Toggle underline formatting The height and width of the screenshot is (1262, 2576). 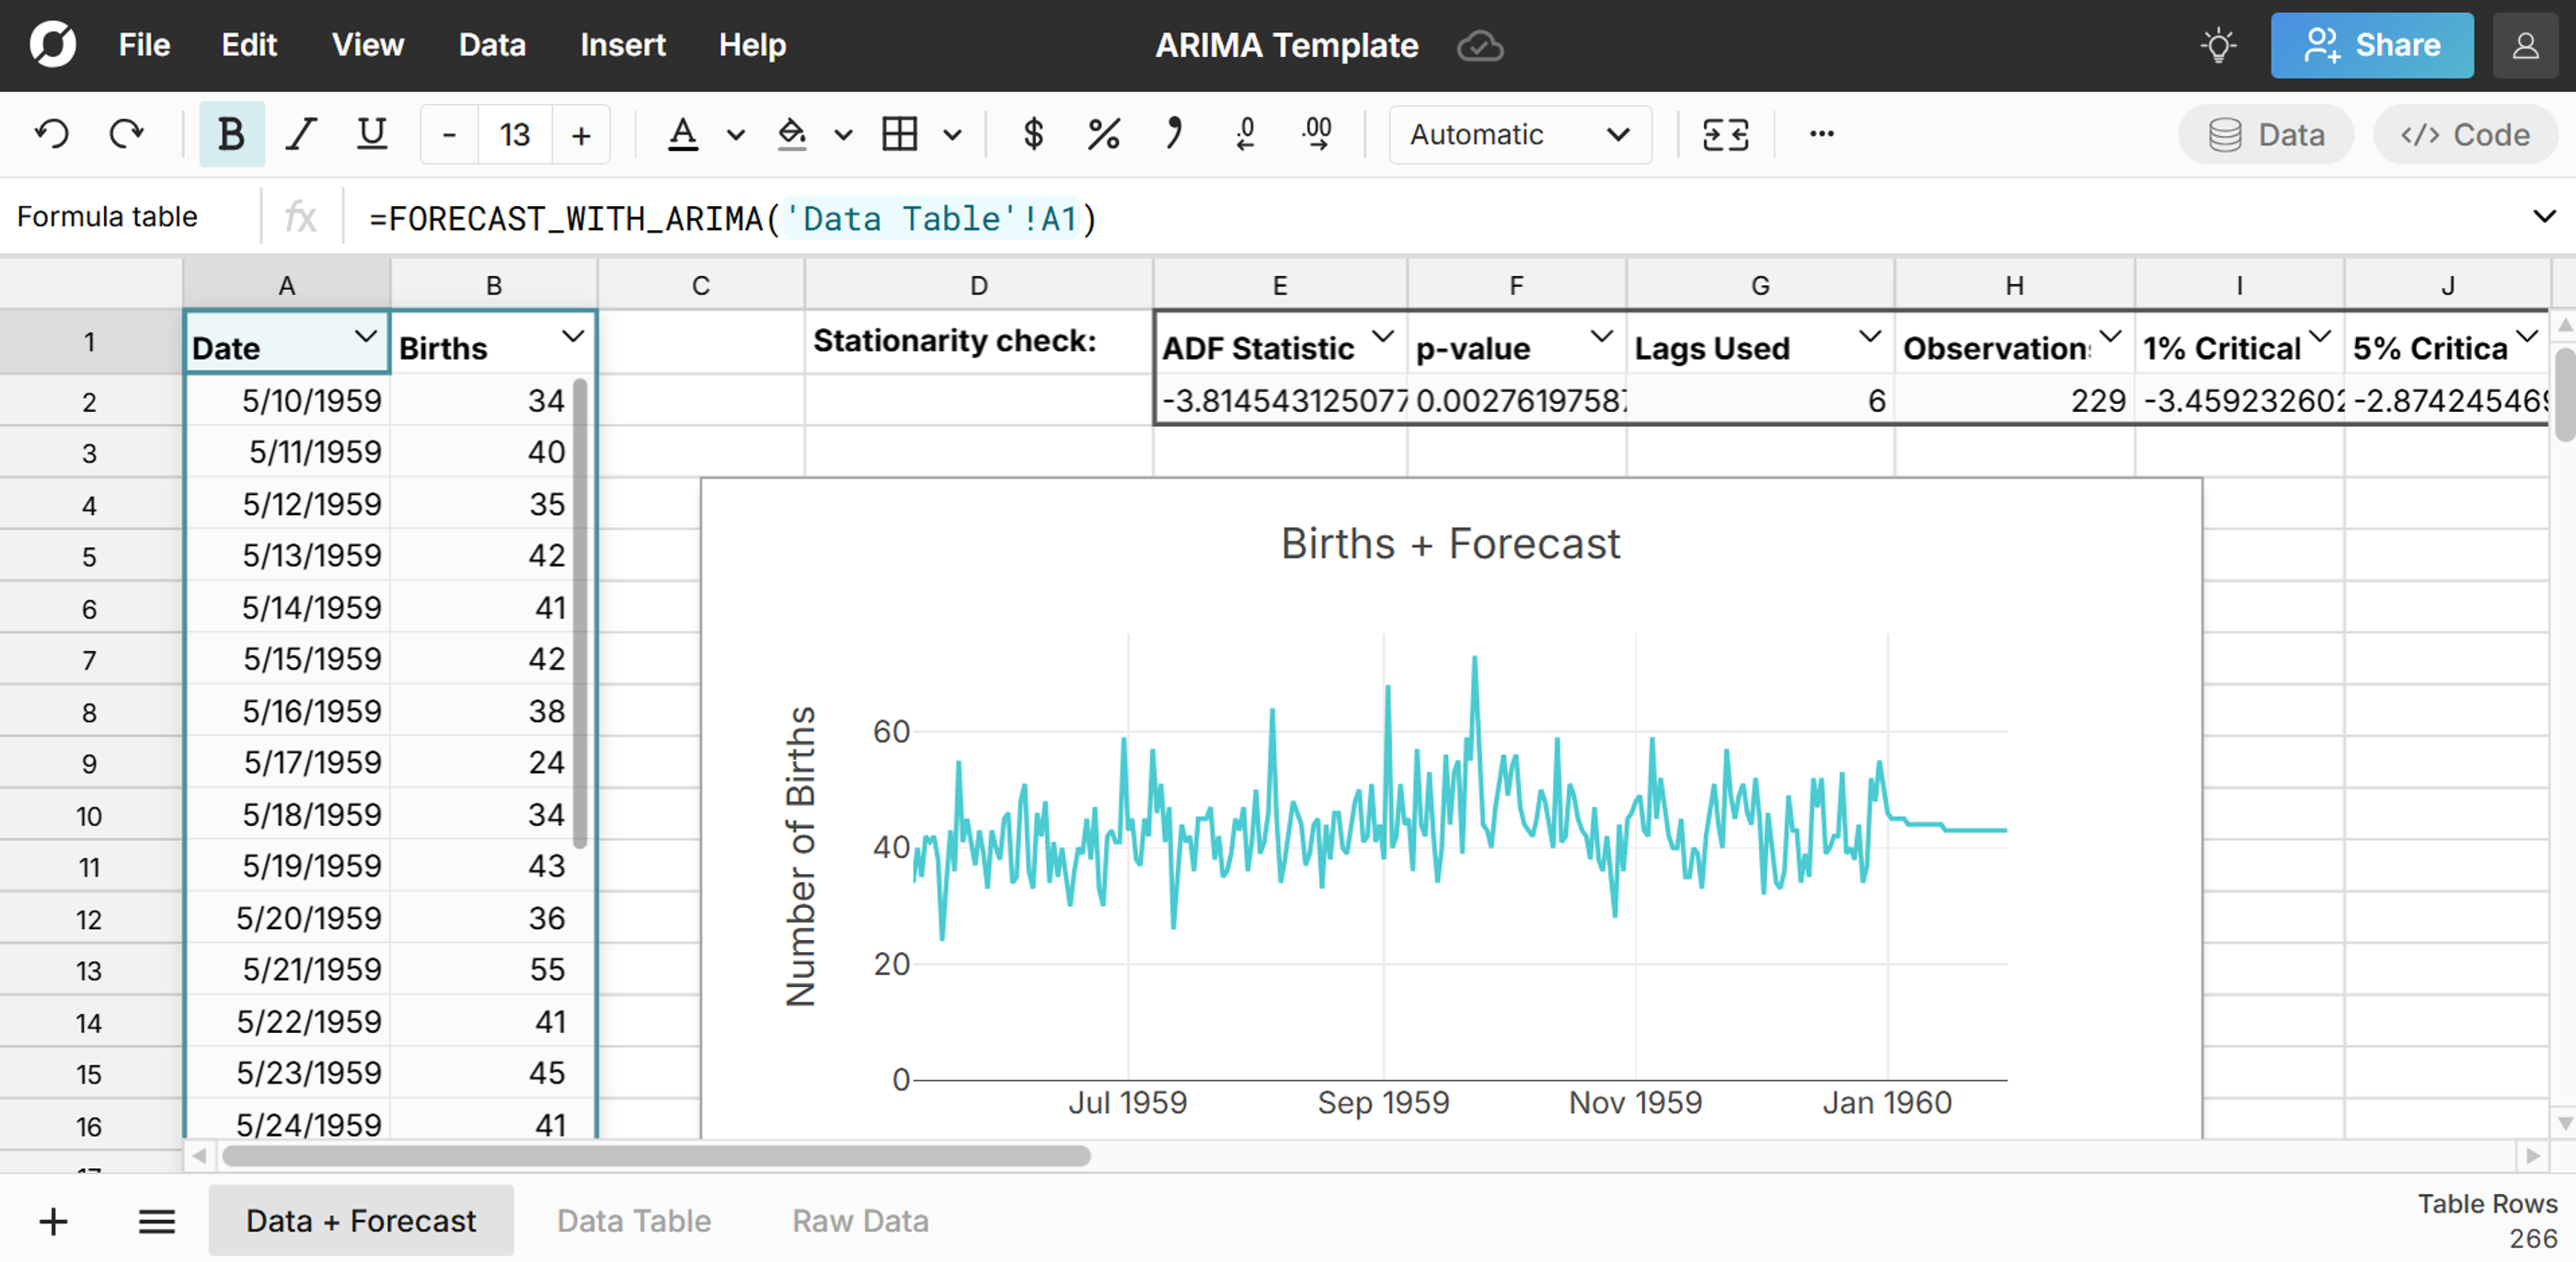coord(372,134)
